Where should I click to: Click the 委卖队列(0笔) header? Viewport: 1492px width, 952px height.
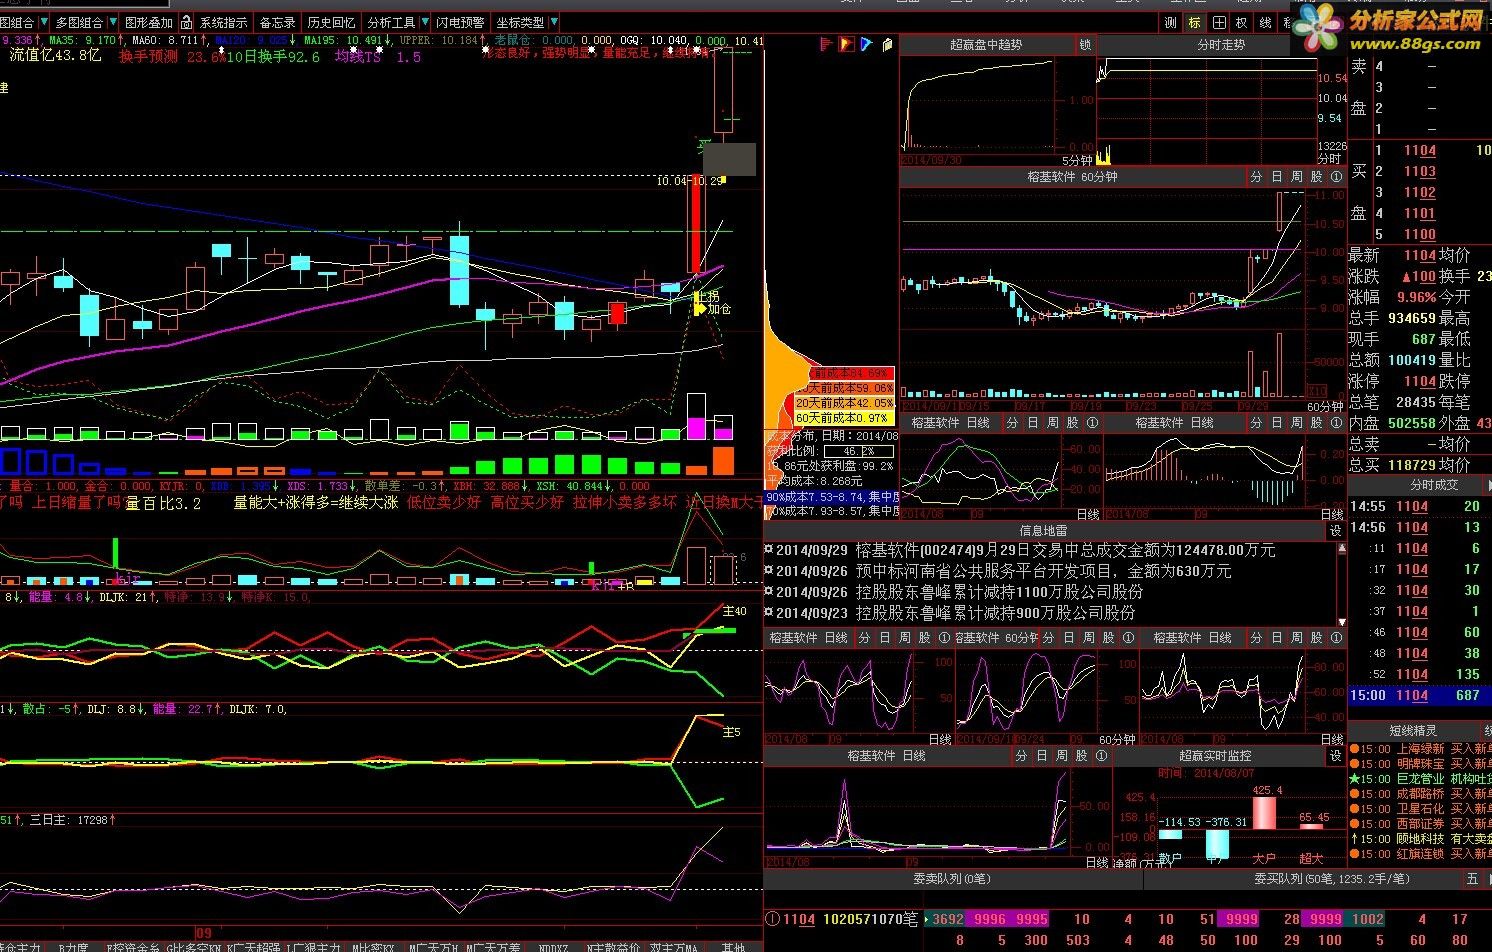pyautogui.click(x=951, y=879)
